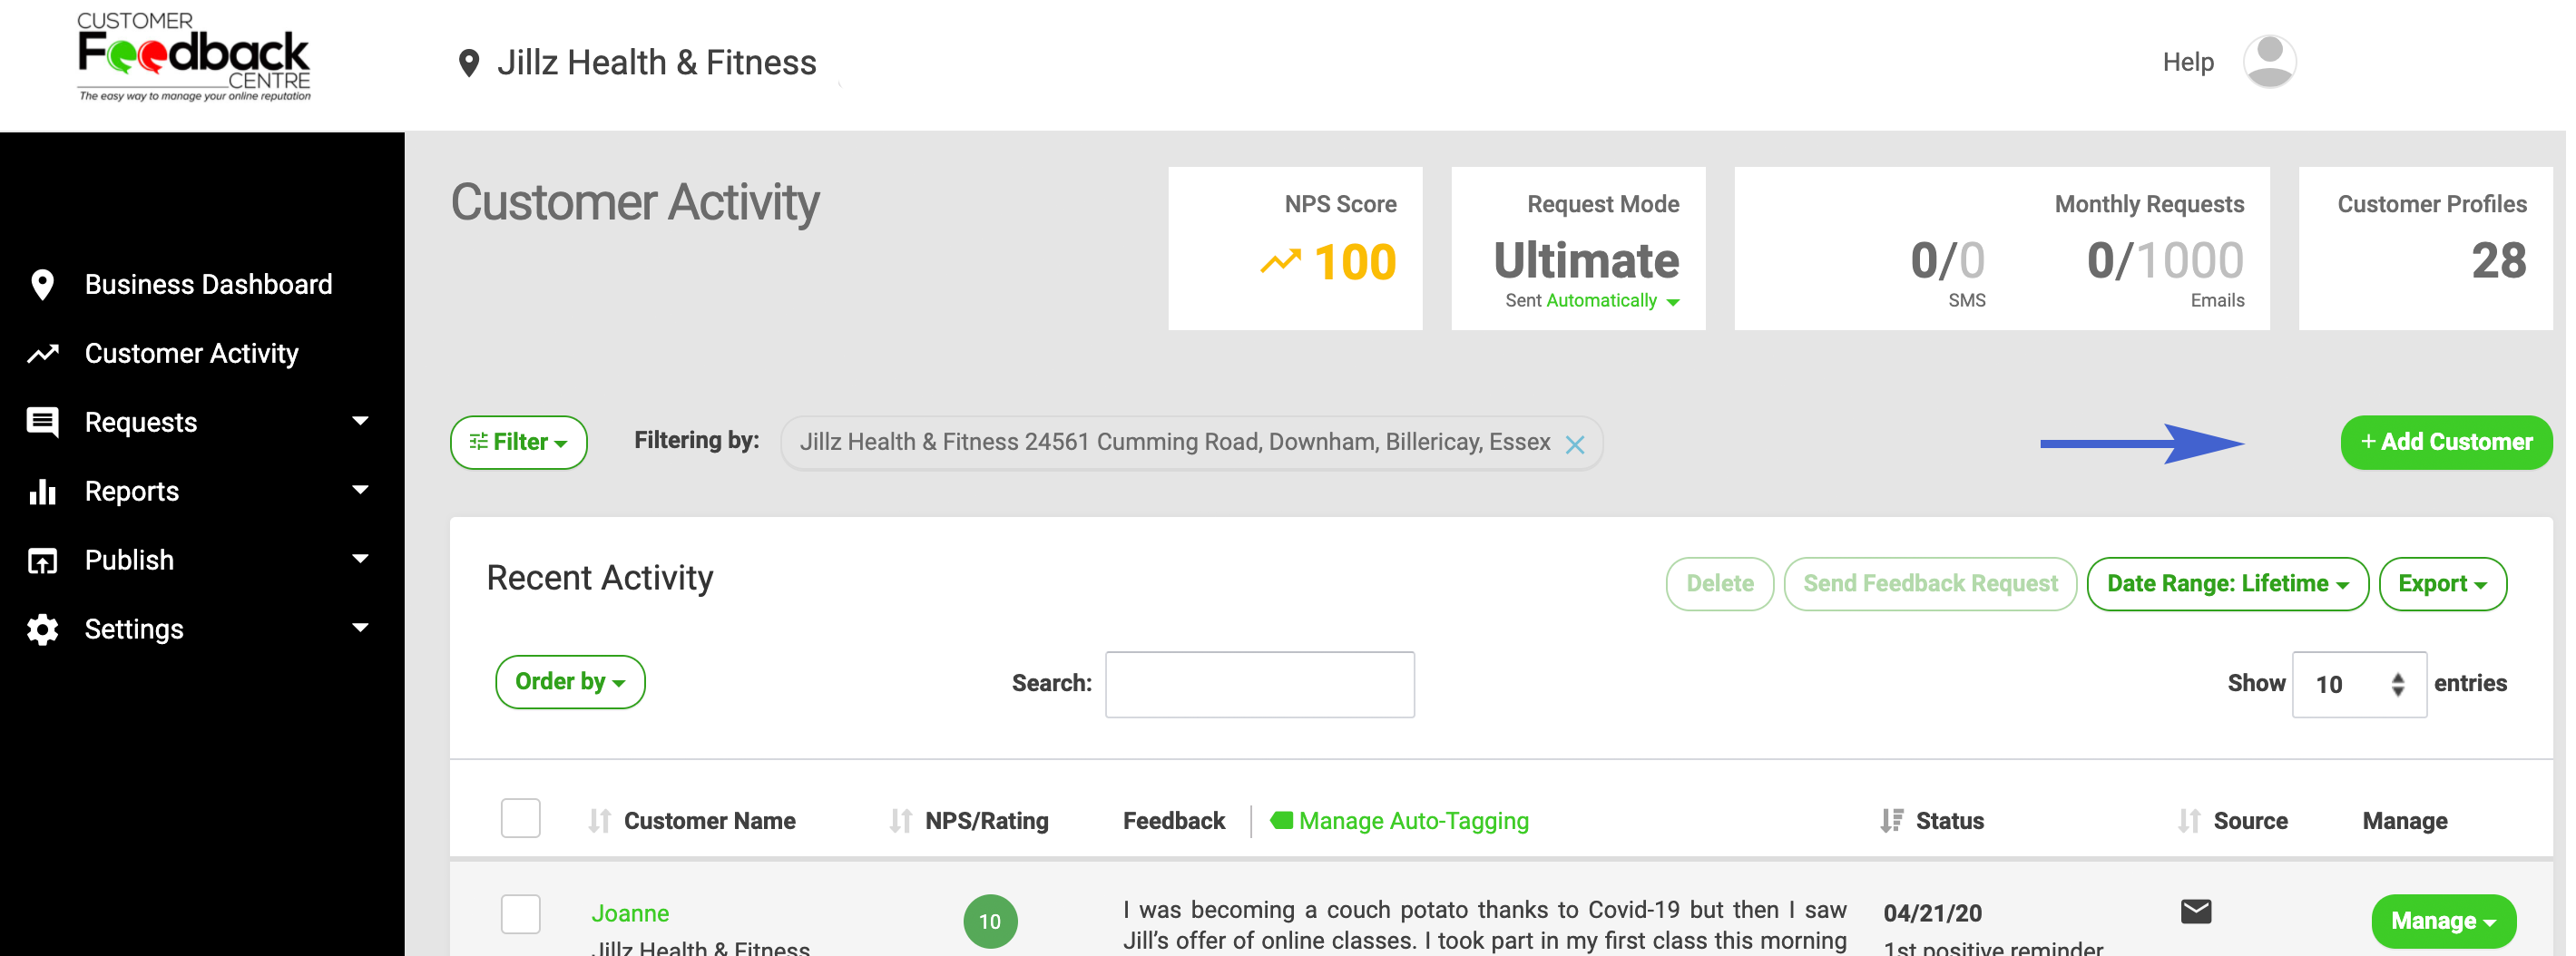The image size is (2576, 956).
Task: Open Business Dashboard in sidebar
Action: tap(208, 284)
